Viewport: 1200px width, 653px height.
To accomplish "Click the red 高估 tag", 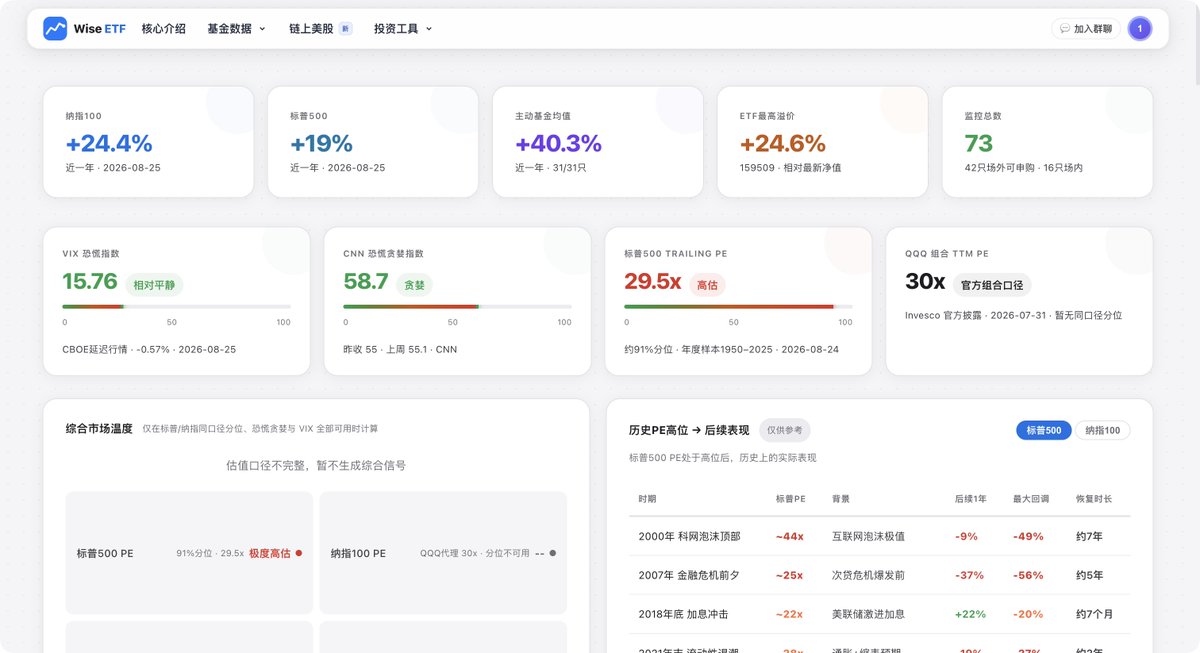I will (707, 285).
